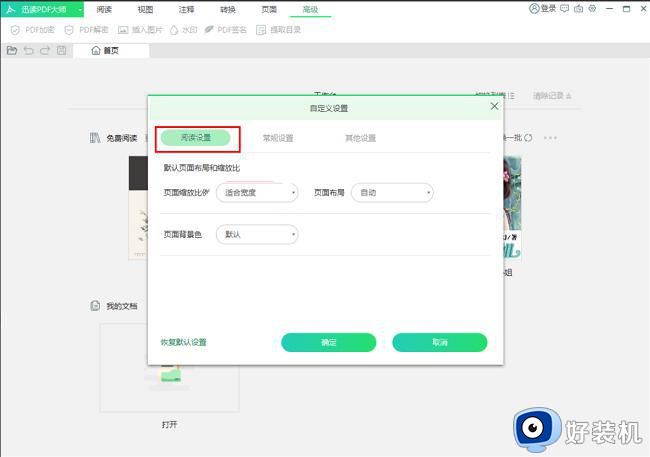Image resolution: width=650 pixels, height=457 pixels.
Task: Open the 迅读PDF大师 app logo menu
Action: [x=42, y=9]
